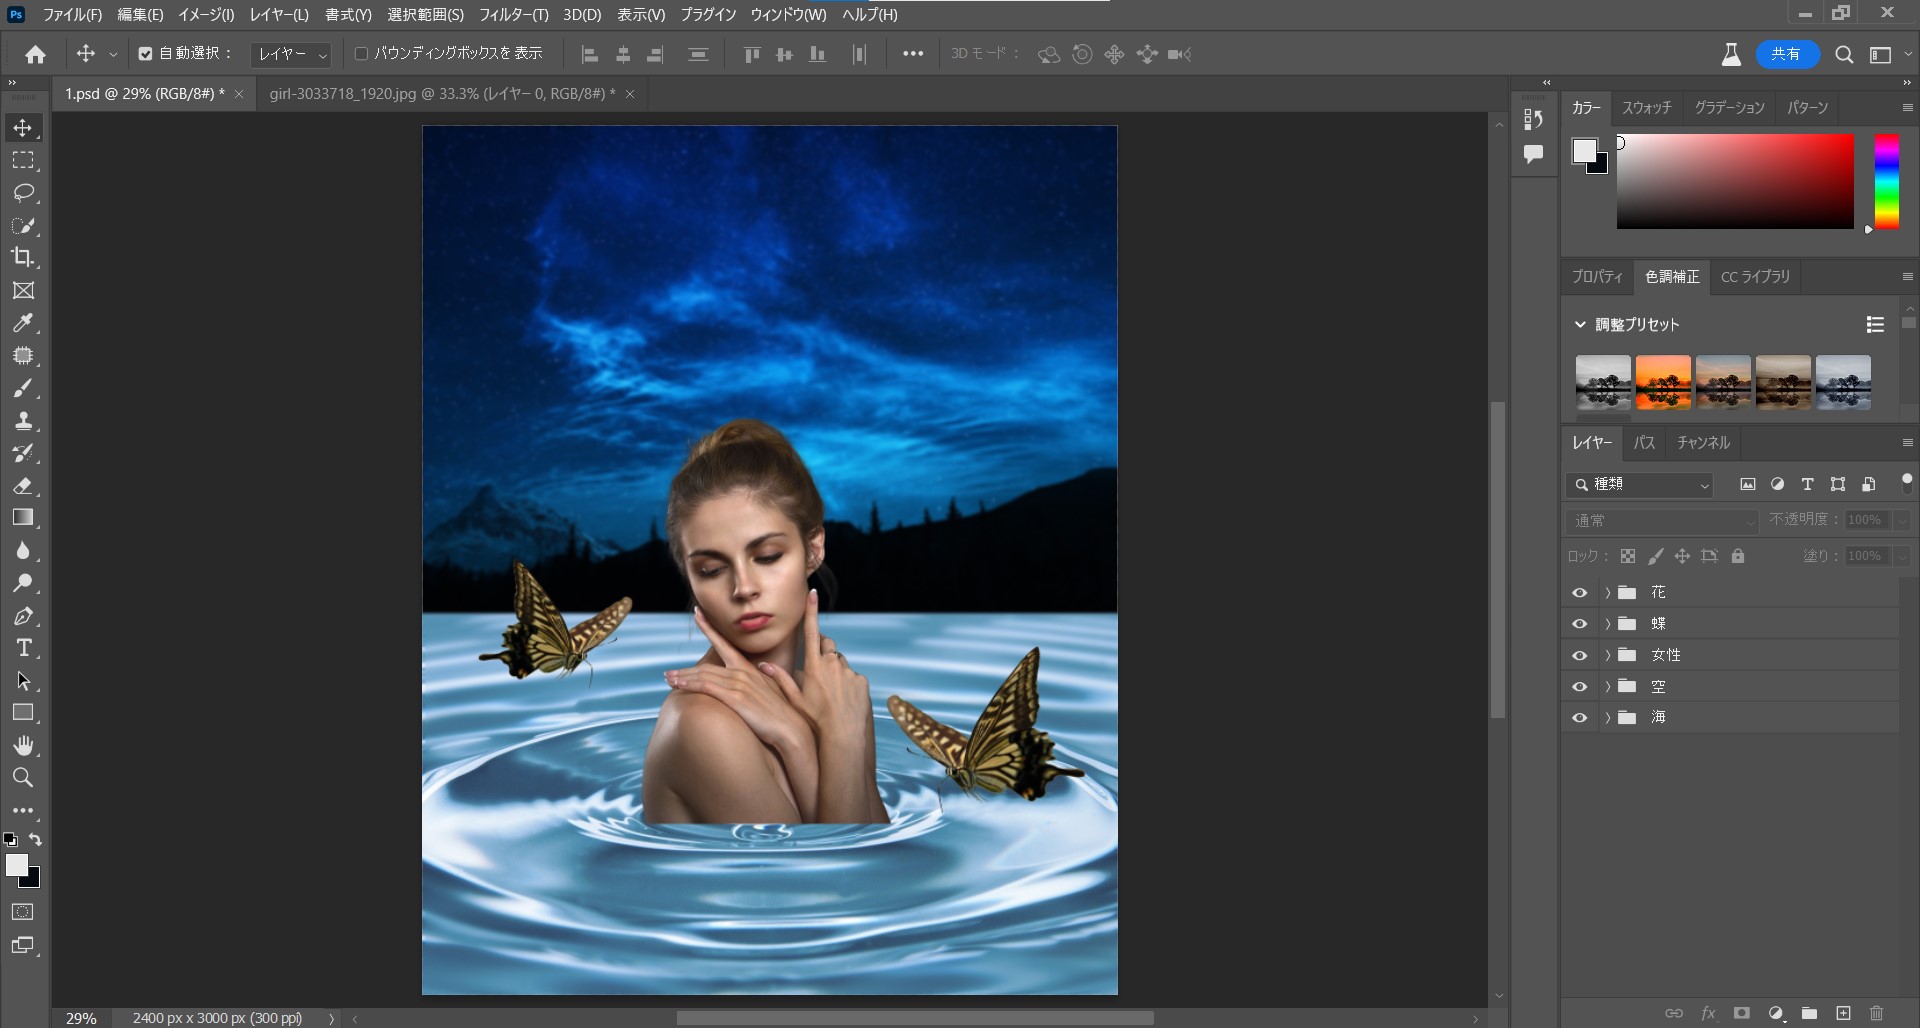This screenshot has height=1028, width=1920.
Task: Select the Lasso tool
Action: click(23, 193)
